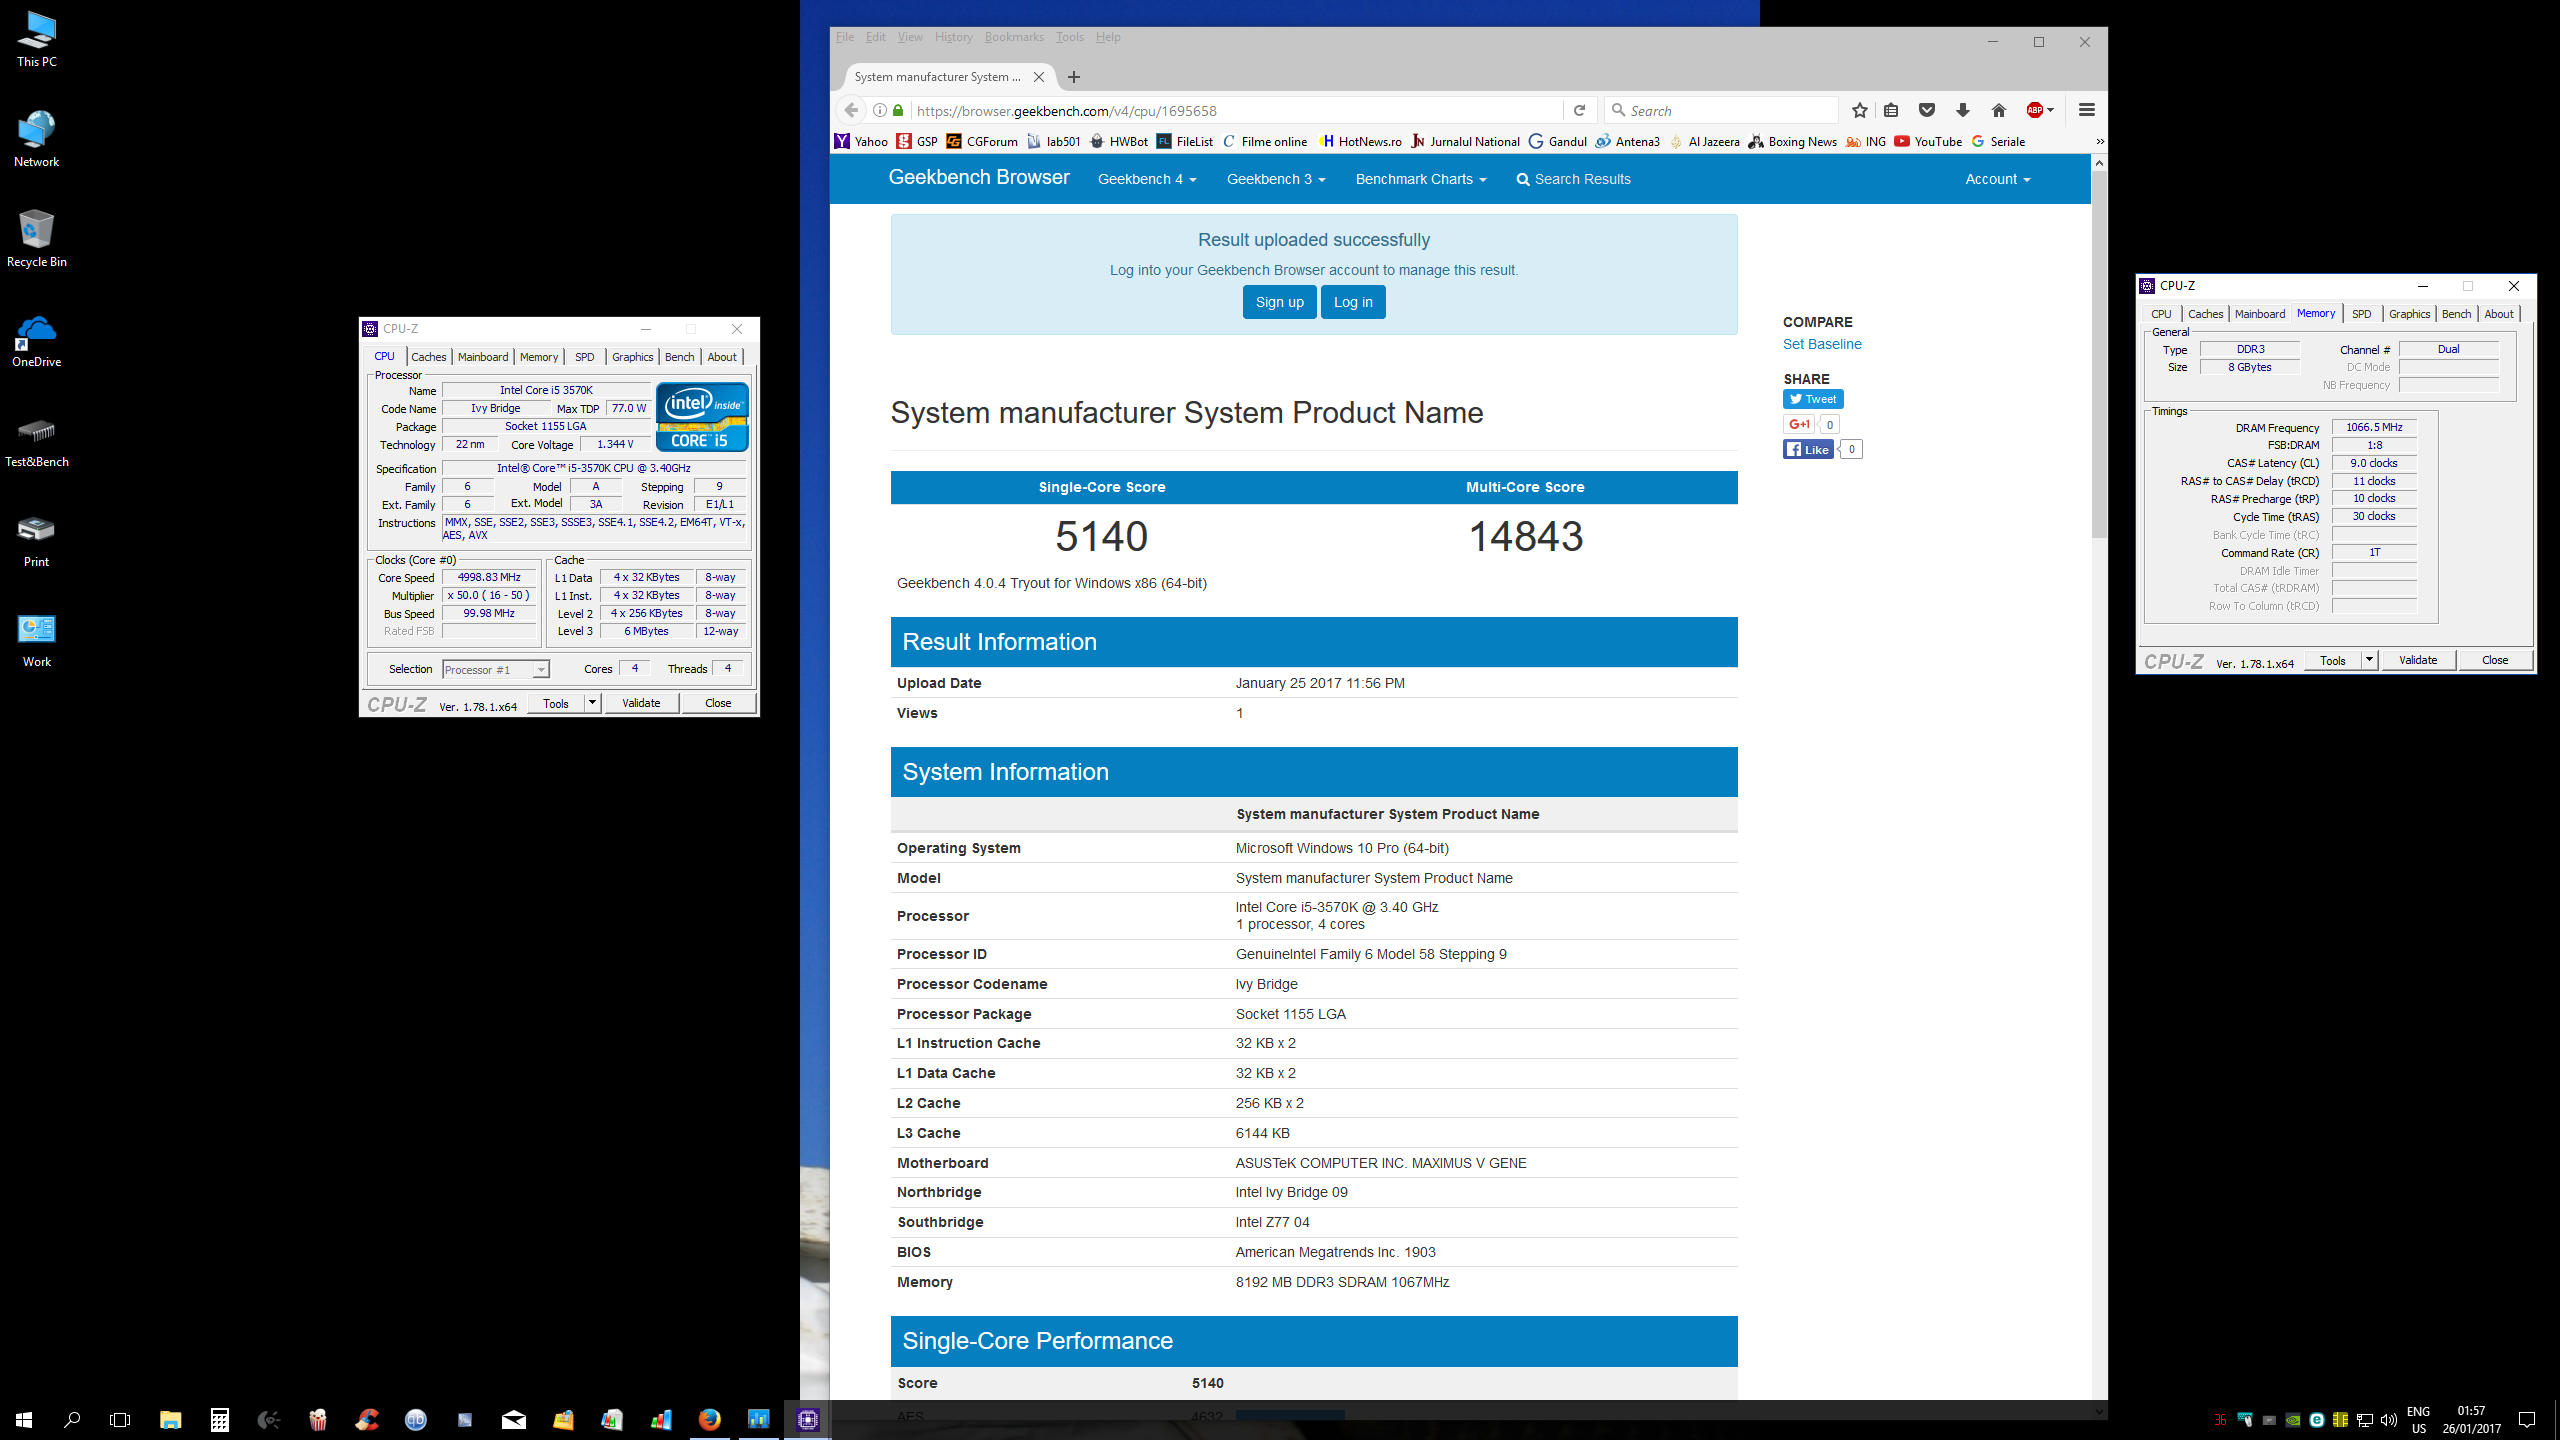Open the Firefox hamburger menu
The width and height of the screenshot is (2560, 1440).
pos(2087,110)
